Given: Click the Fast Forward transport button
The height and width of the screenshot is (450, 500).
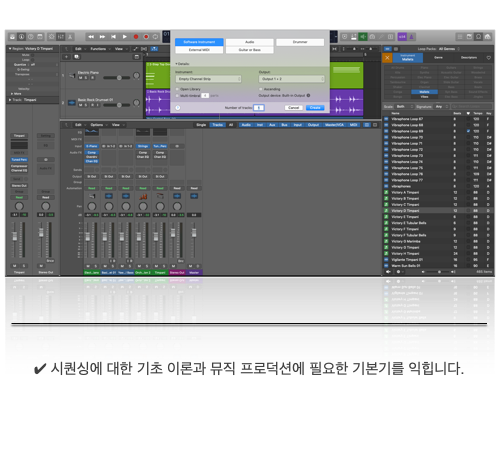Looking at the screenshot, I should pyautogui.click(x=102, y=37).
